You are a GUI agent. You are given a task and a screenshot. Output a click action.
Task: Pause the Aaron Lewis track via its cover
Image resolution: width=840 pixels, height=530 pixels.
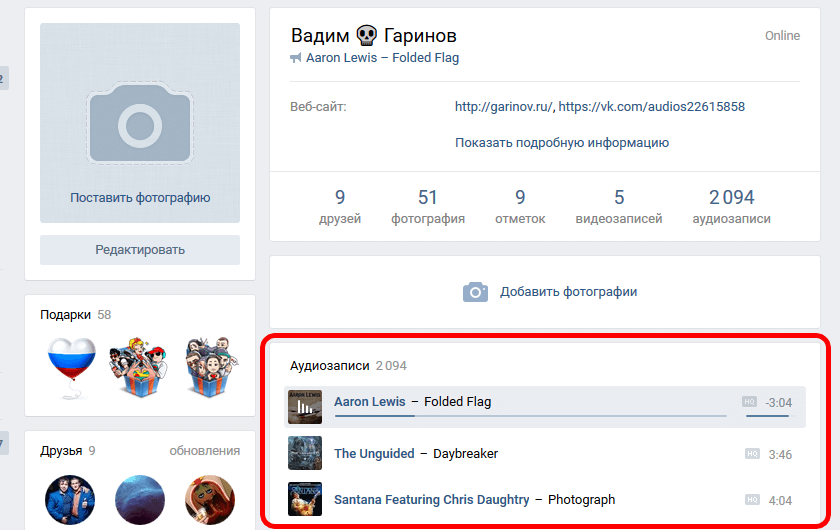click(305, 407)
